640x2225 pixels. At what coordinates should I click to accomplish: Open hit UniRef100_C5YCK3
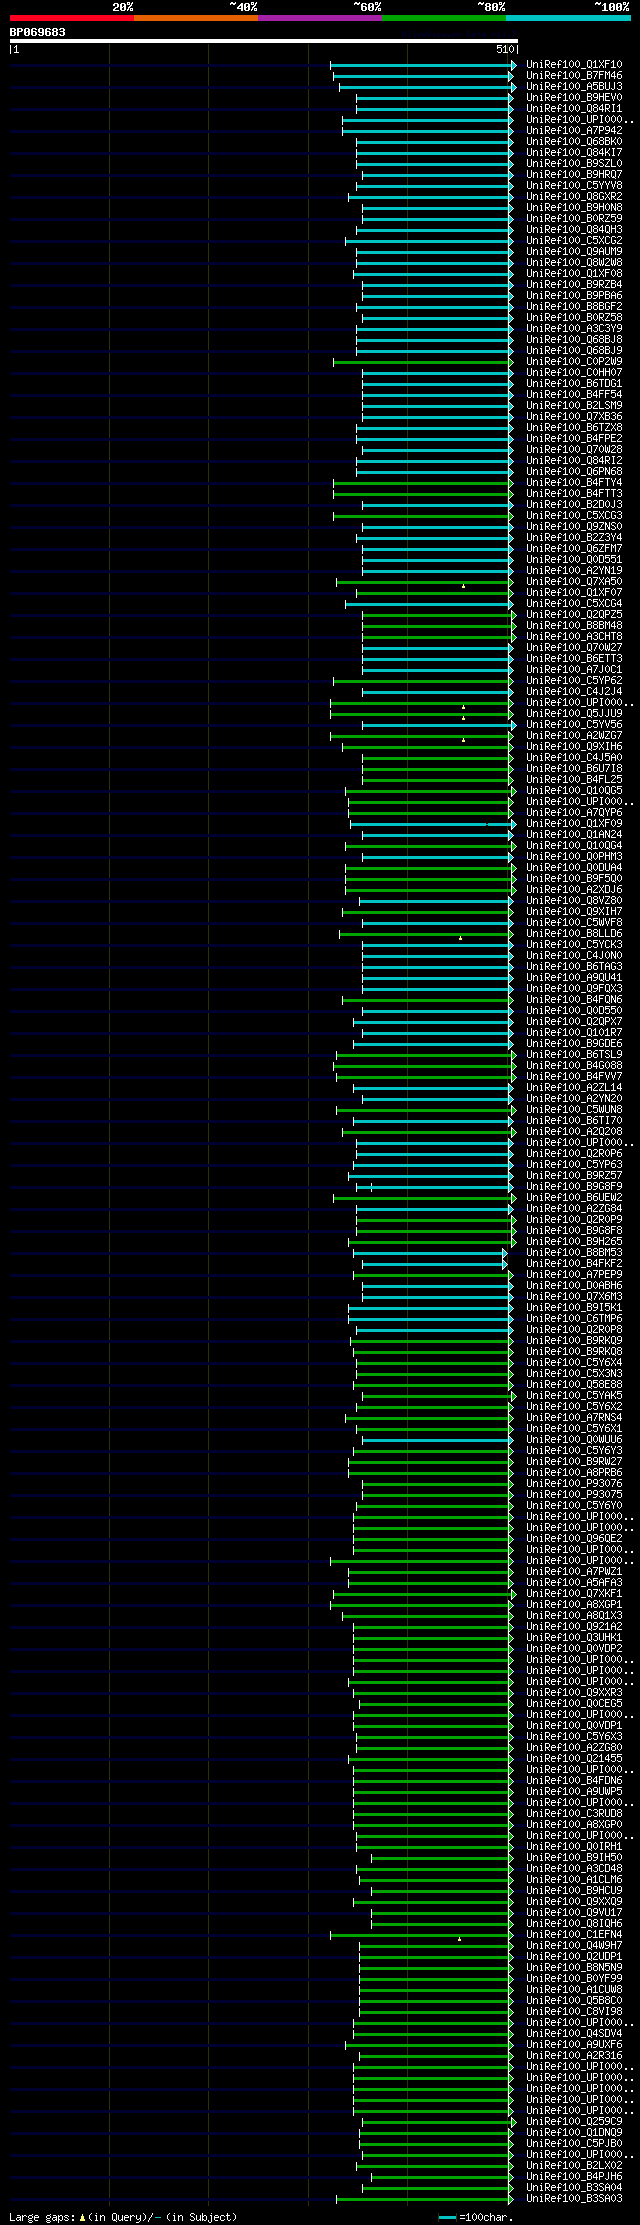click(x=574, y=945)
